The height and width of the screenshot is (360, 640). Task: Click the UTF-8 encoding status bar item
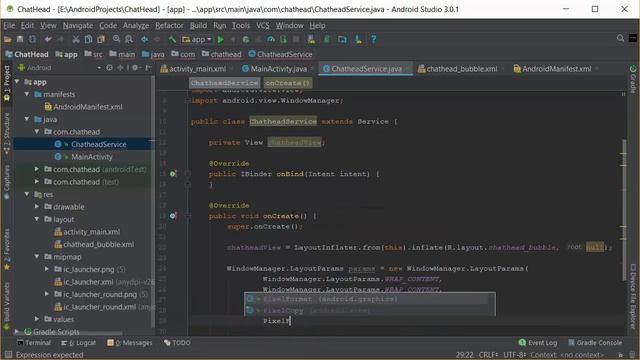tap(515, 355)
